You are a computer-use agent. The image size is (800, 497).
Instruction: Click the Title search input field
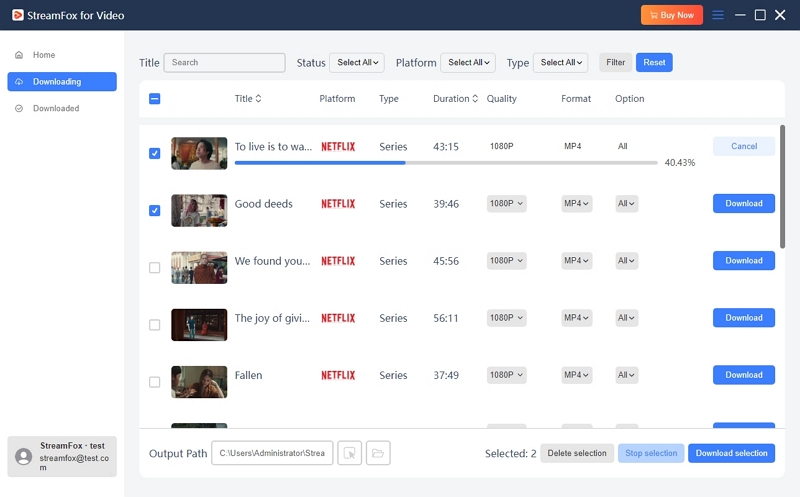tap(224, 62)
